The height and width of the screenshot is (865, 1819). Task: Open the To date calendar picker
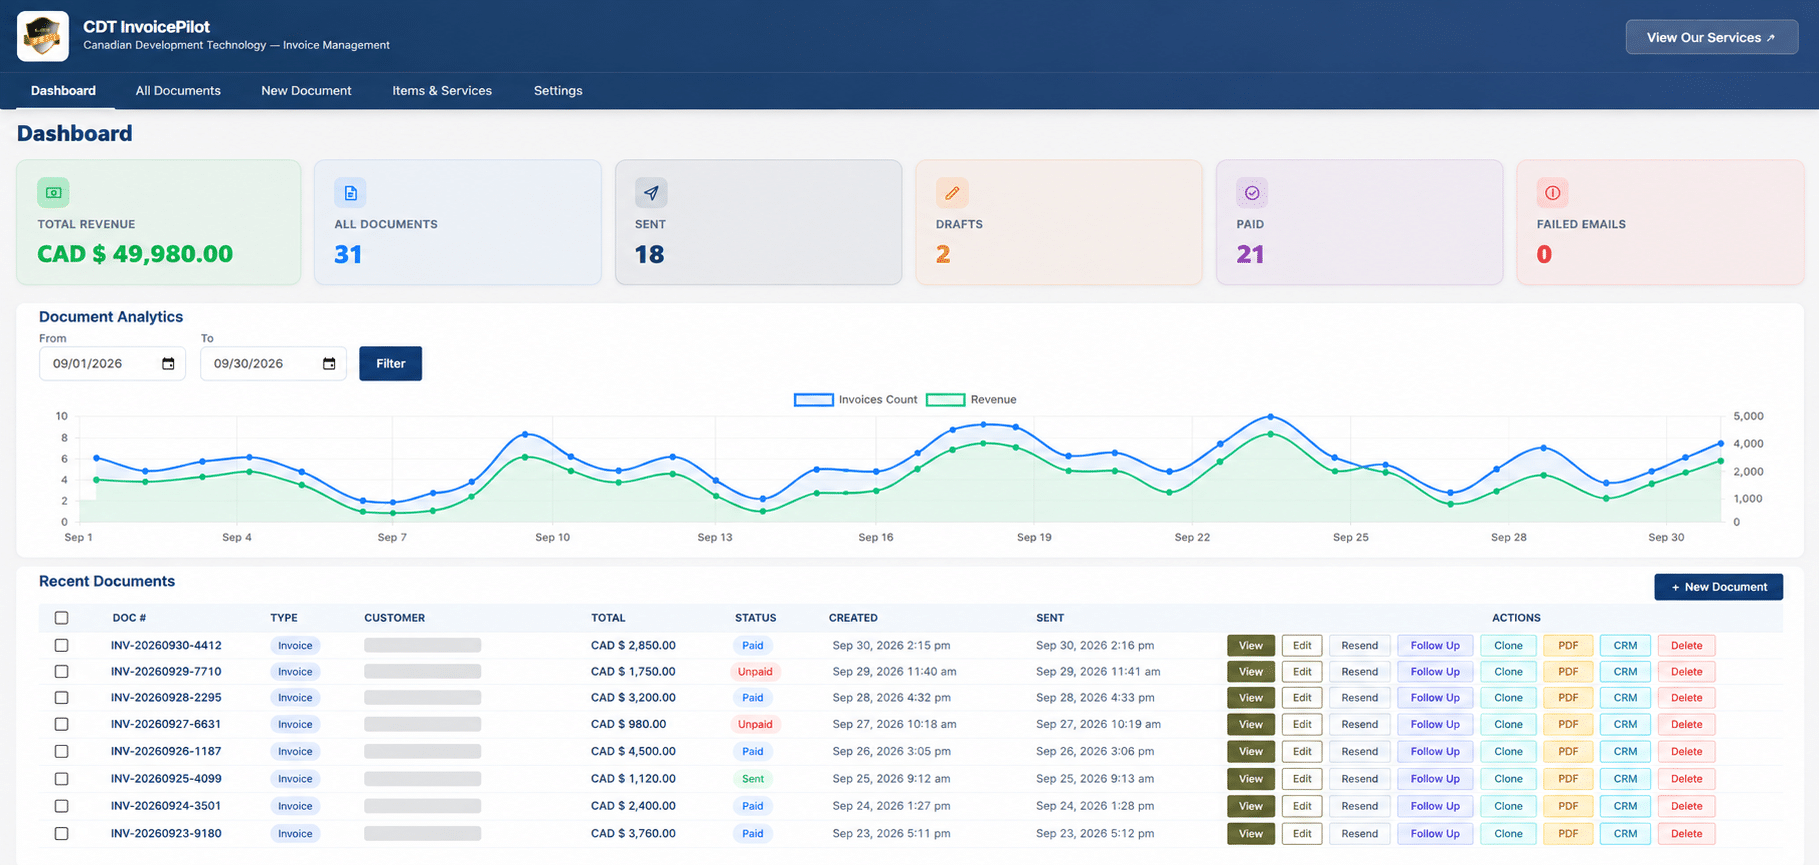click(329, 364)
